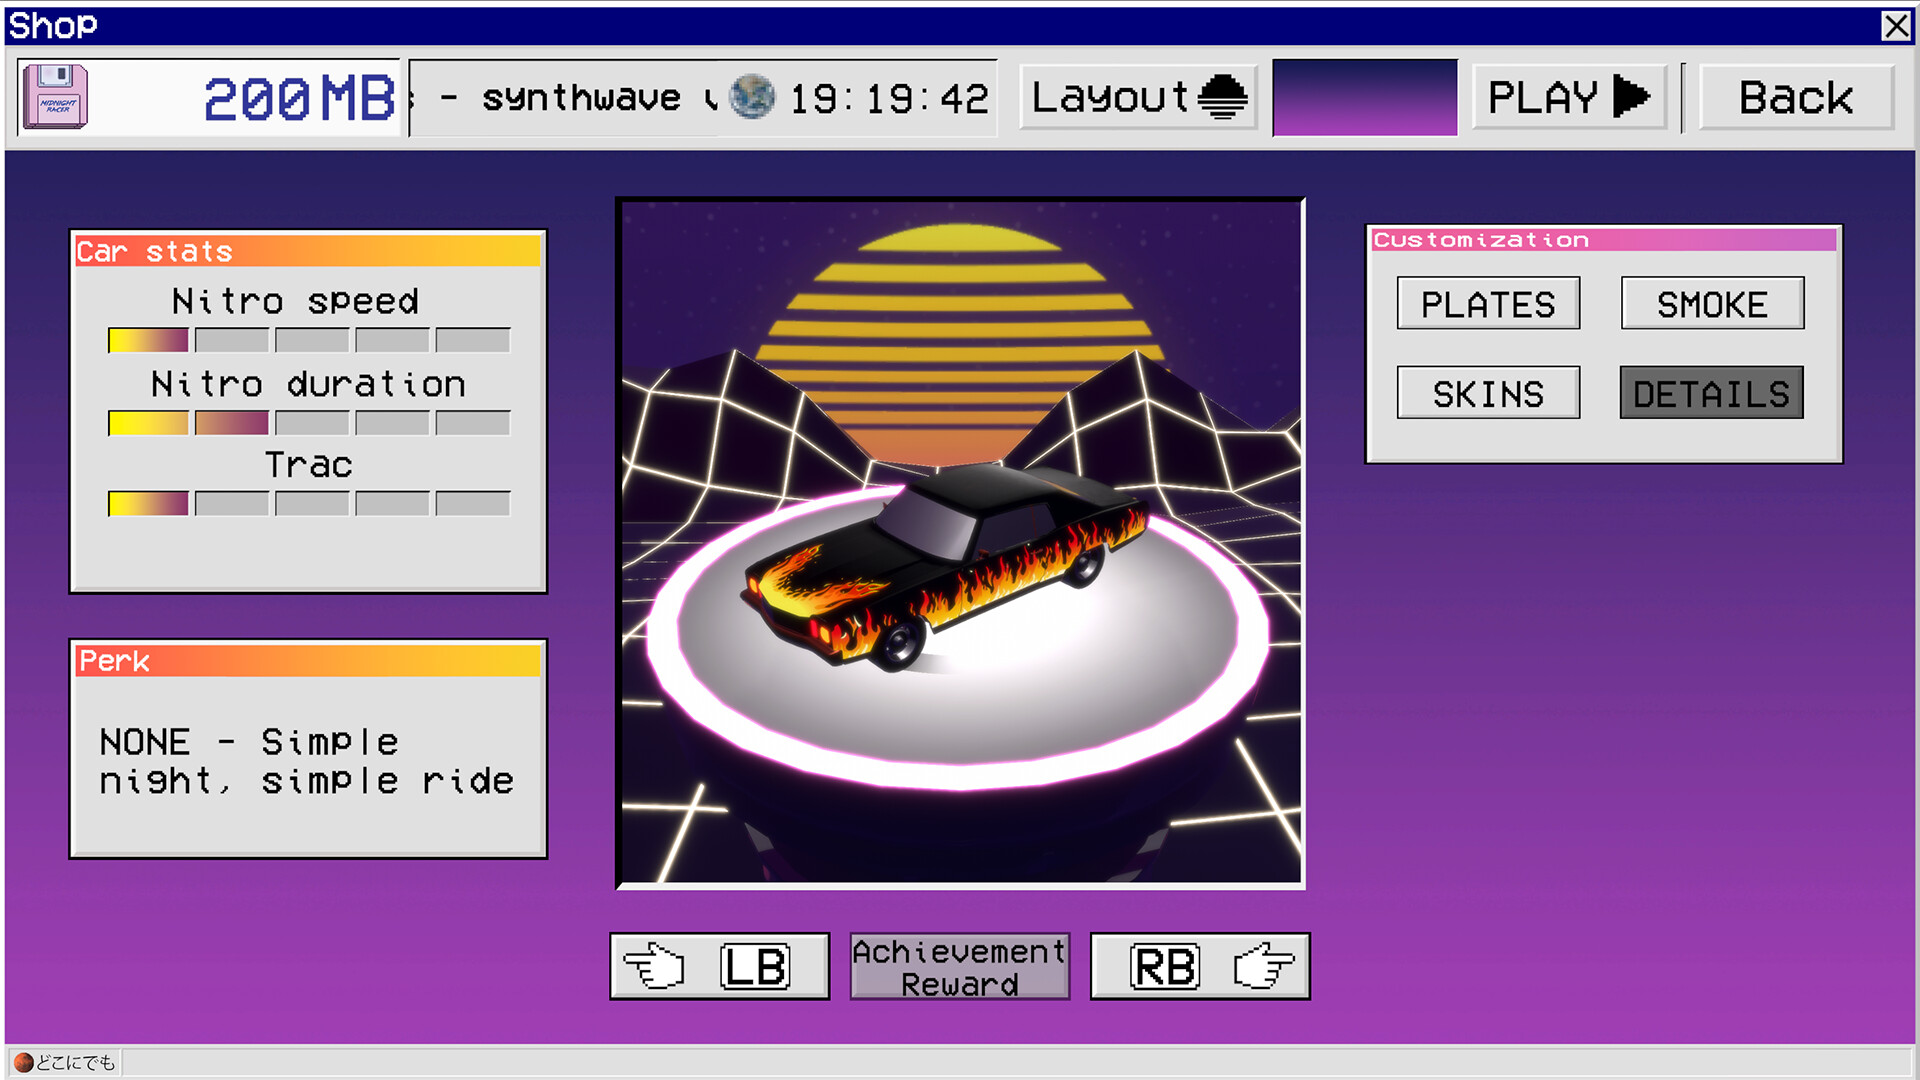
Task: Click the left pointing hand icon
Action: [x=655, y=967]
